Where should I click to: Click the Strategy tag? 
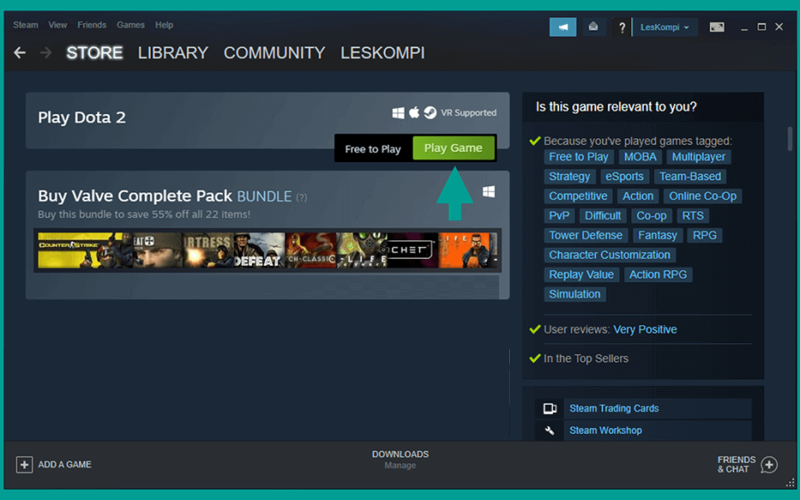pos(569,177)
